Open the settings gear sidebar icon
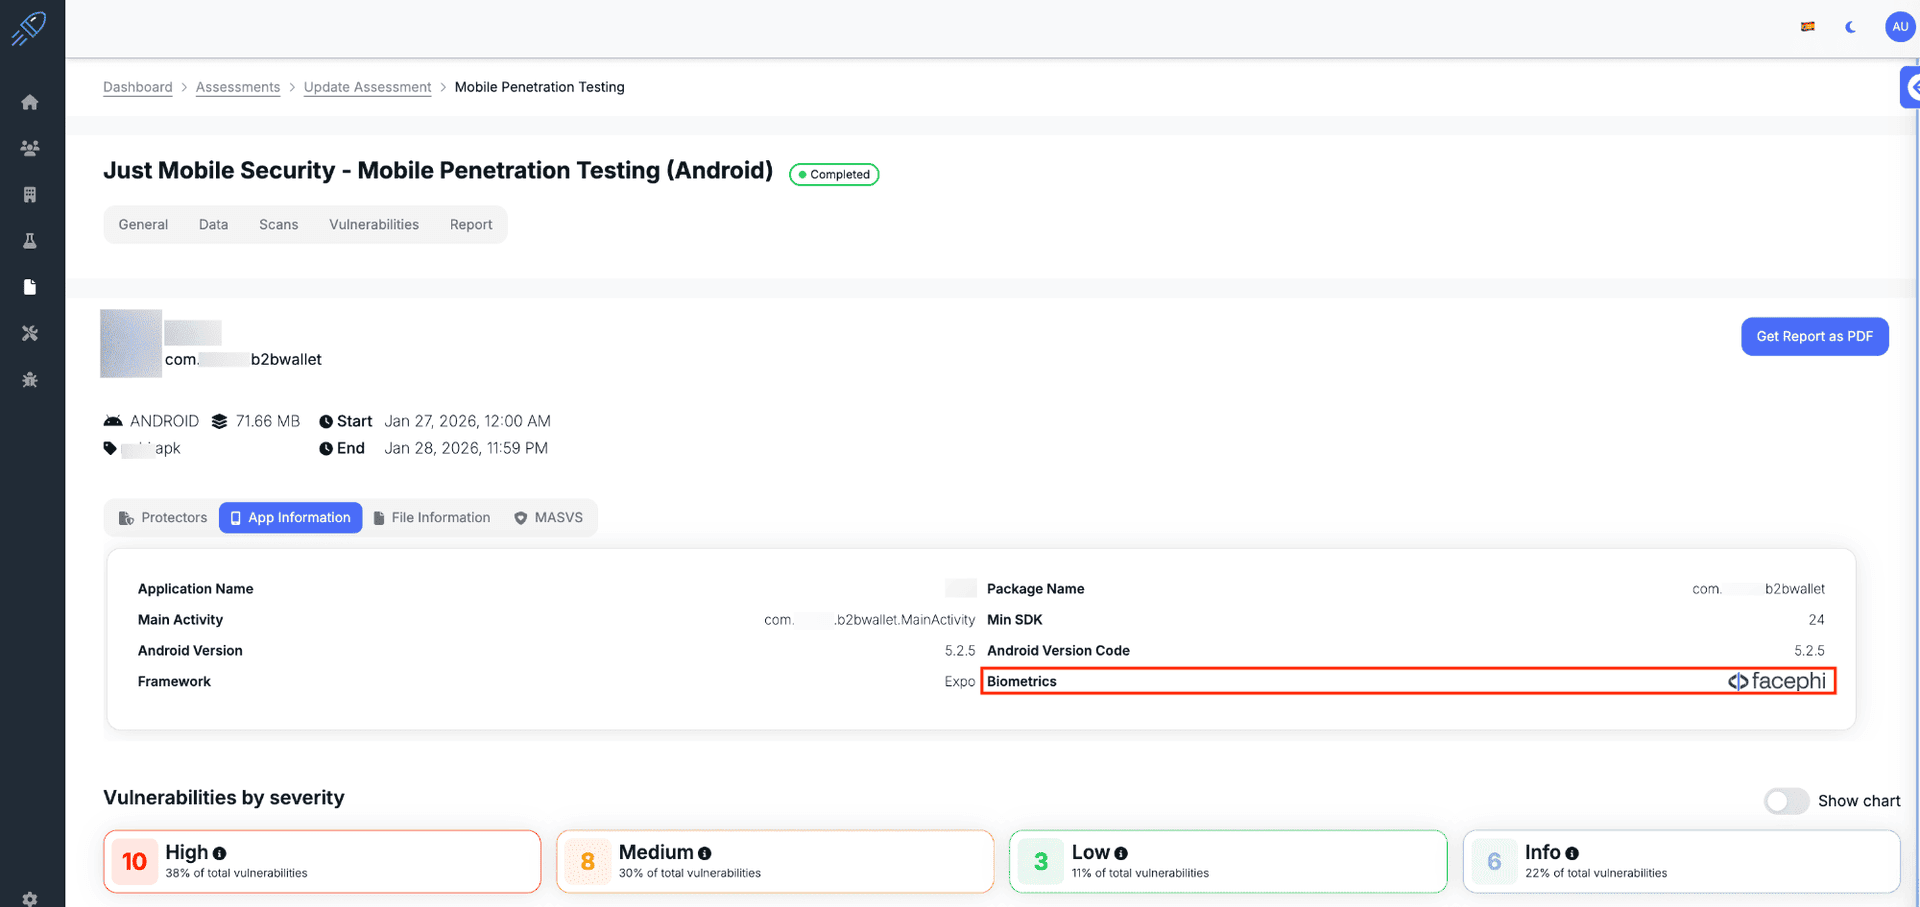 point(30,898)
